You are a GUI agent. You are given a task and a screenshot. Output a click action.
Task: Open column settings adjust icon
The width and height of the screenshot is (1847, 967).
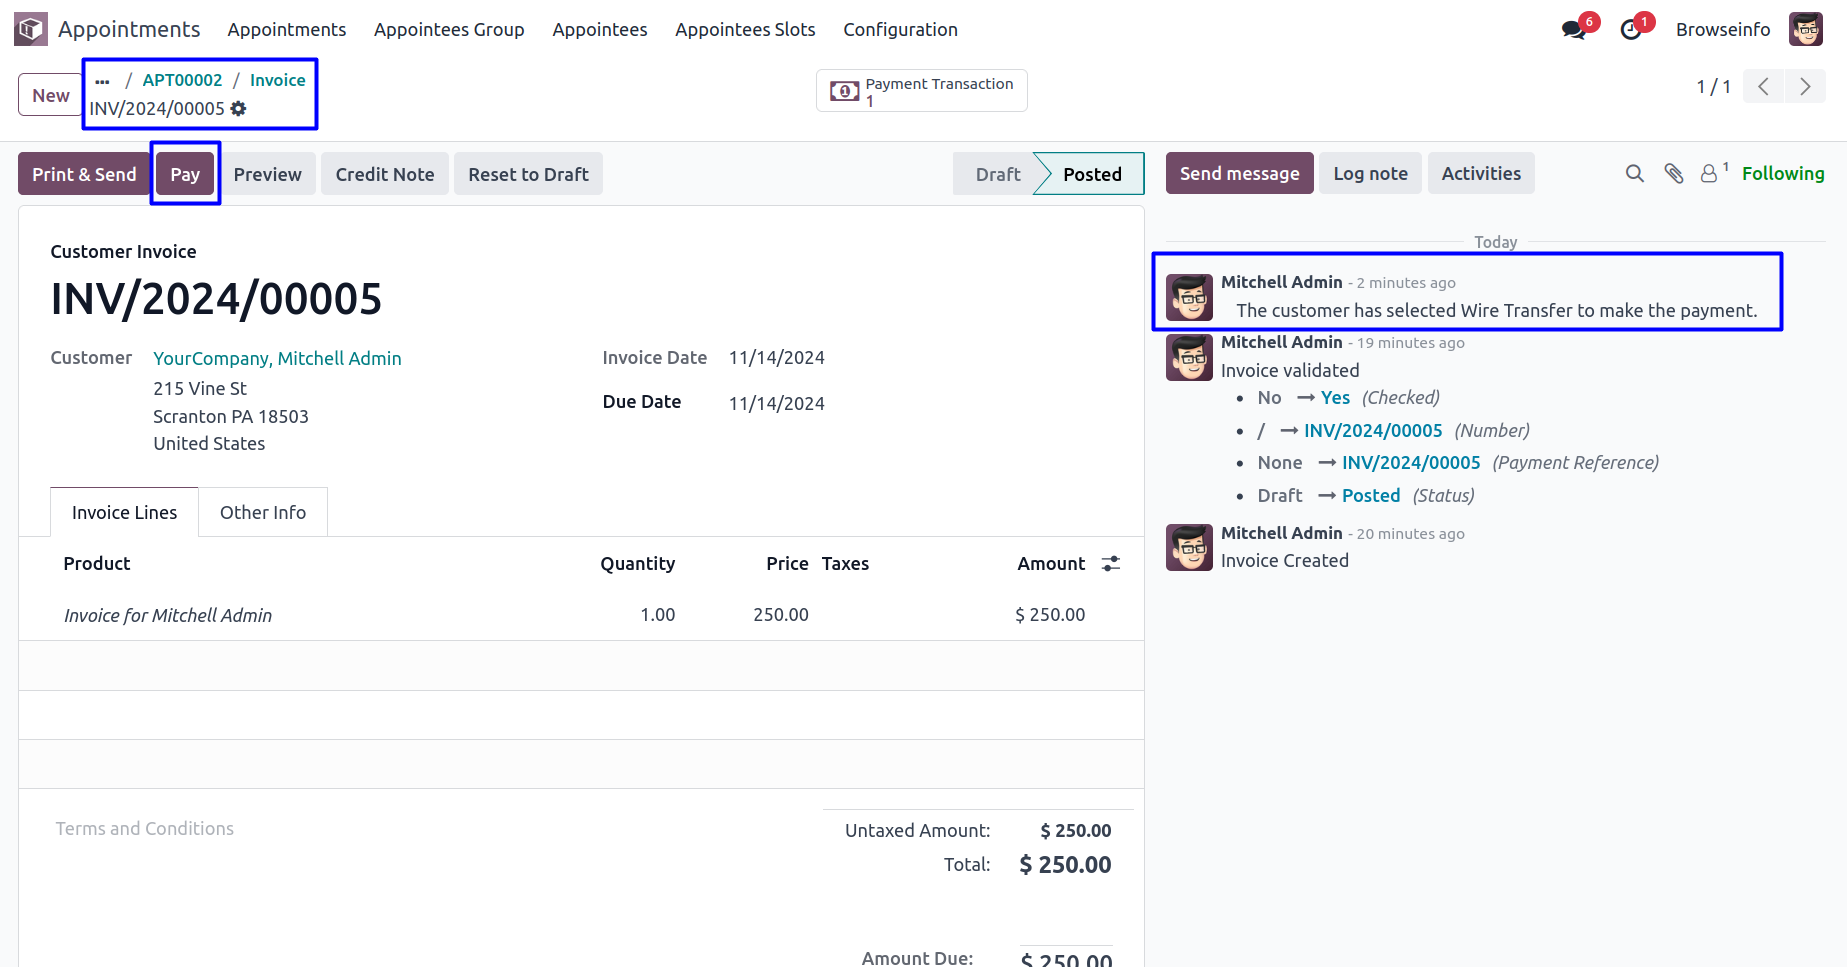point(1110,564)
